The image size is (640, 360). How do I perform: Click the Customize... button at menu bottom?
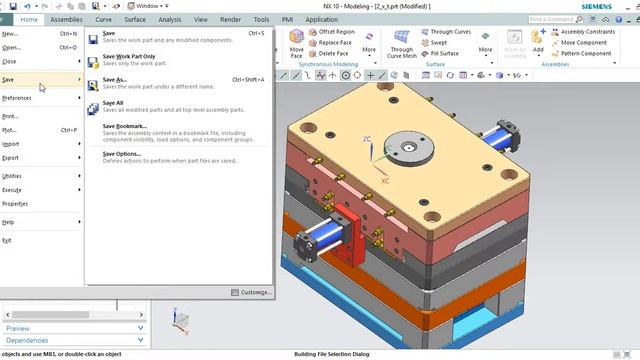coord(251,292)
